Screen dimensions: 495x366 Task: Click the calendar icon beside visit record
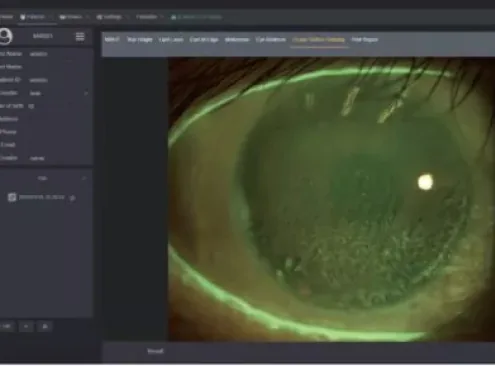[x=12, y=197]
